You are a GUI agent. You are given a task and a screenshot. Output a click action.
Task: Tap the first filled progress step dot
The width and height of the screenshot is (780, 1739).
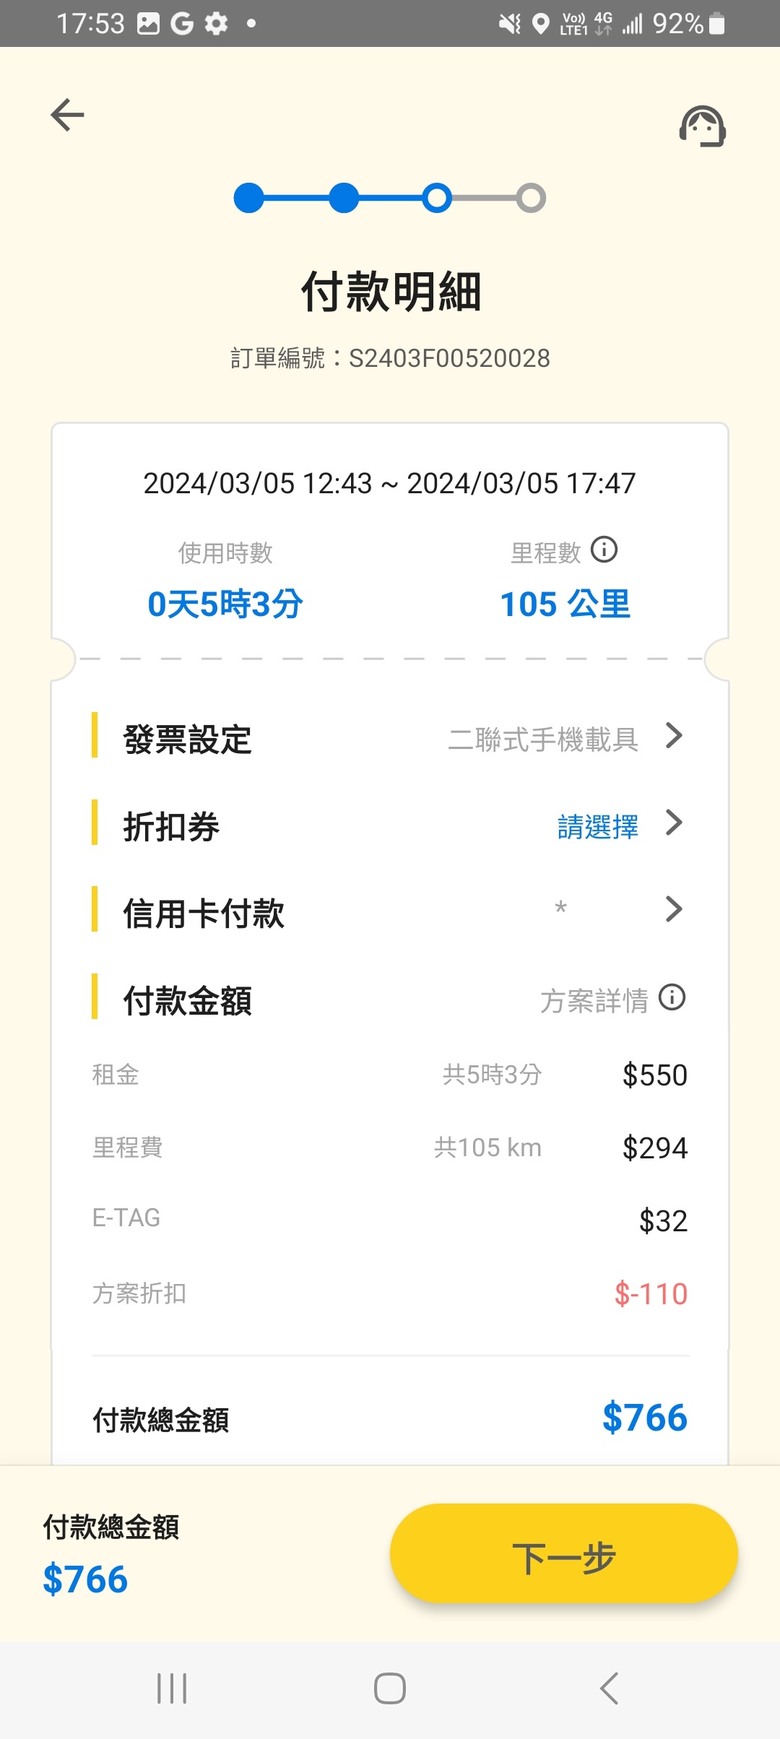[x=249, y=198]
